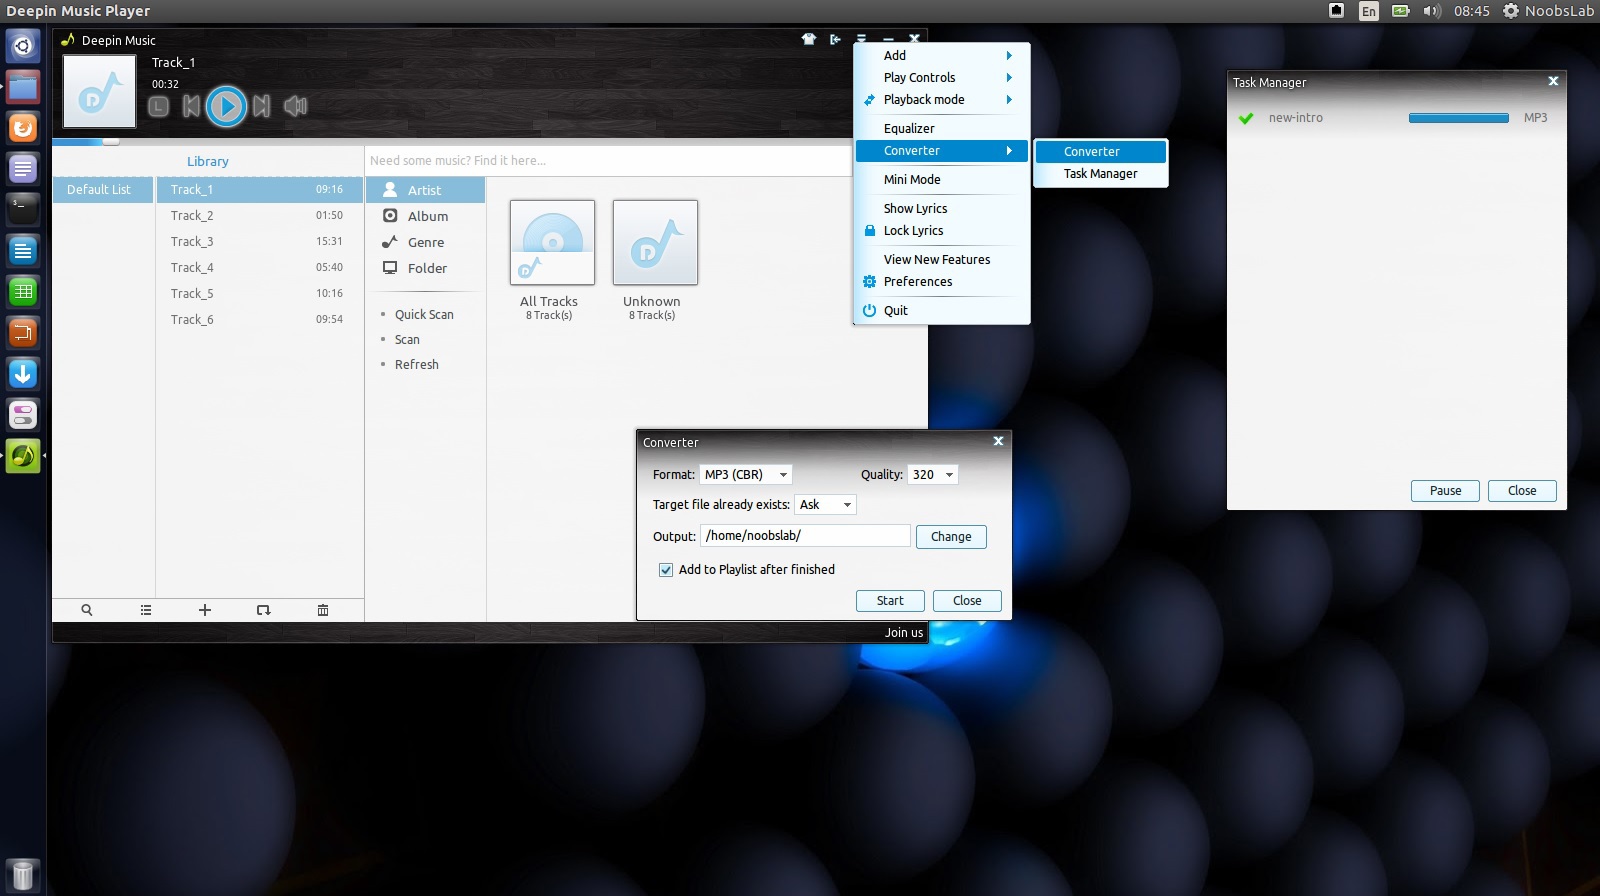Expand the Playback mode submenu

[x=942, y=99]
